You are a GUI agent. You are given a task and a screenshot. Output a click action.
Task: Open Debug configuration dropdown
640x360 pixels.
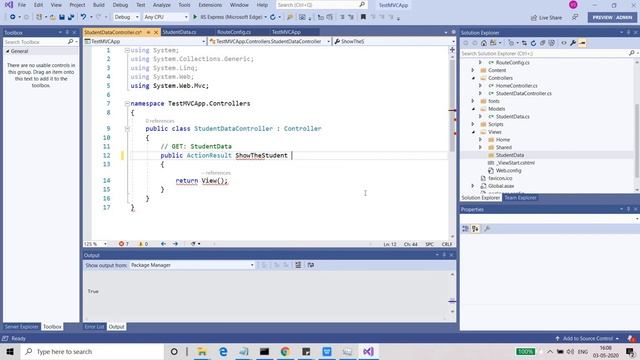coord(127,17)
